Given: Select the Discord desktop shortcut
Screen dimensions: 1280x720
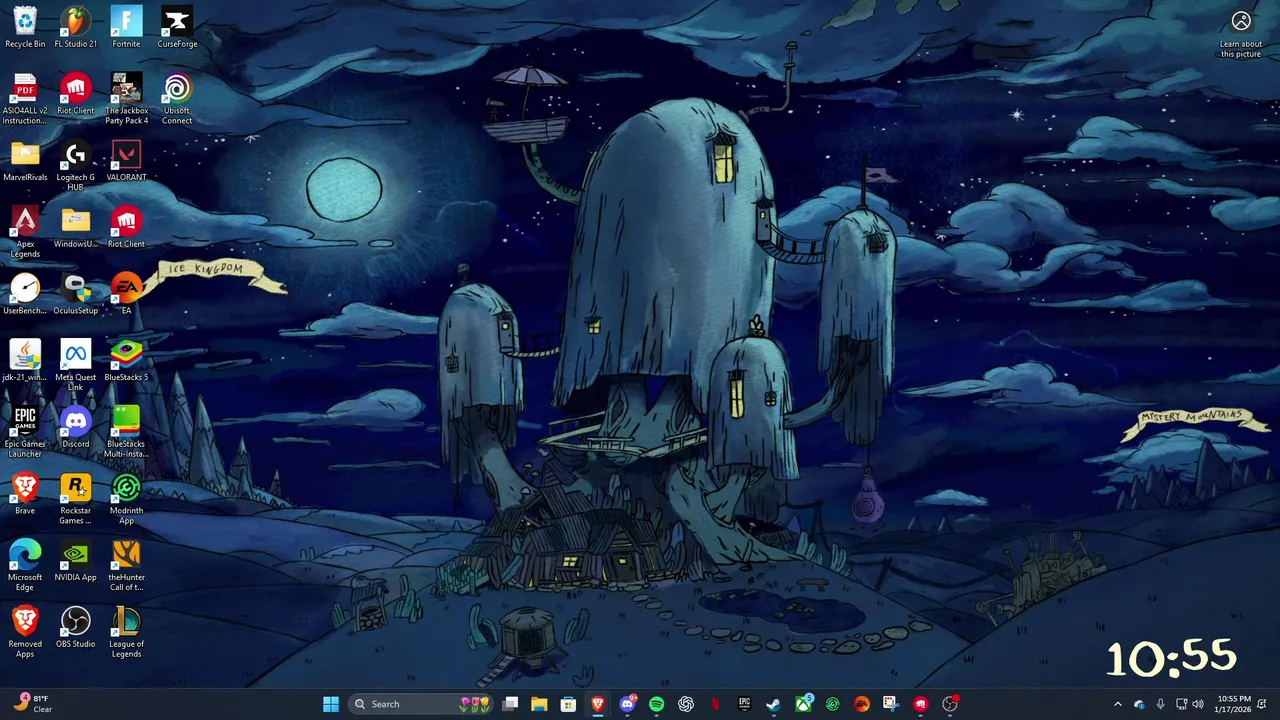Looking at the screenshot, I should [76, 428].
